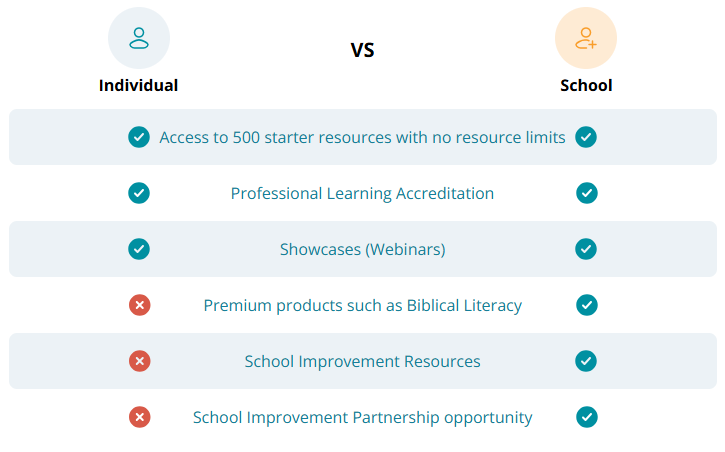The image size is (725, 452).
Task: Click Individual checkmark for 500 starter resources
Action: 139,137
